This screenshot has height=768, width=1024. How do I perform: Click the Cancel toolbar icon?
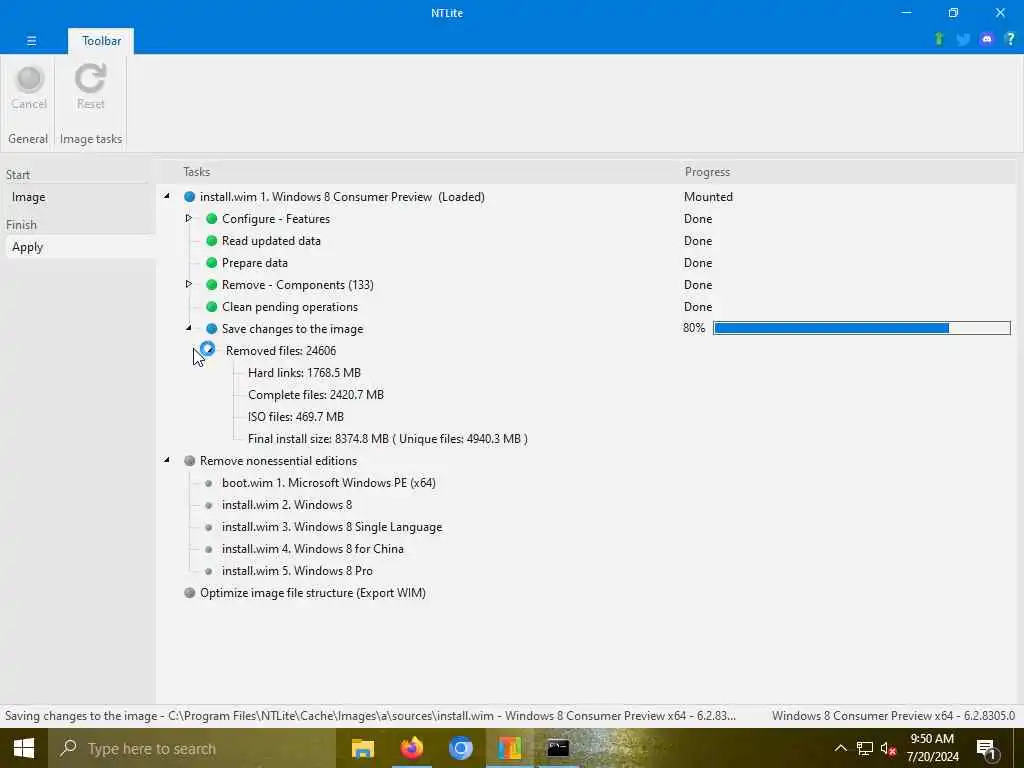pos(29,79)
